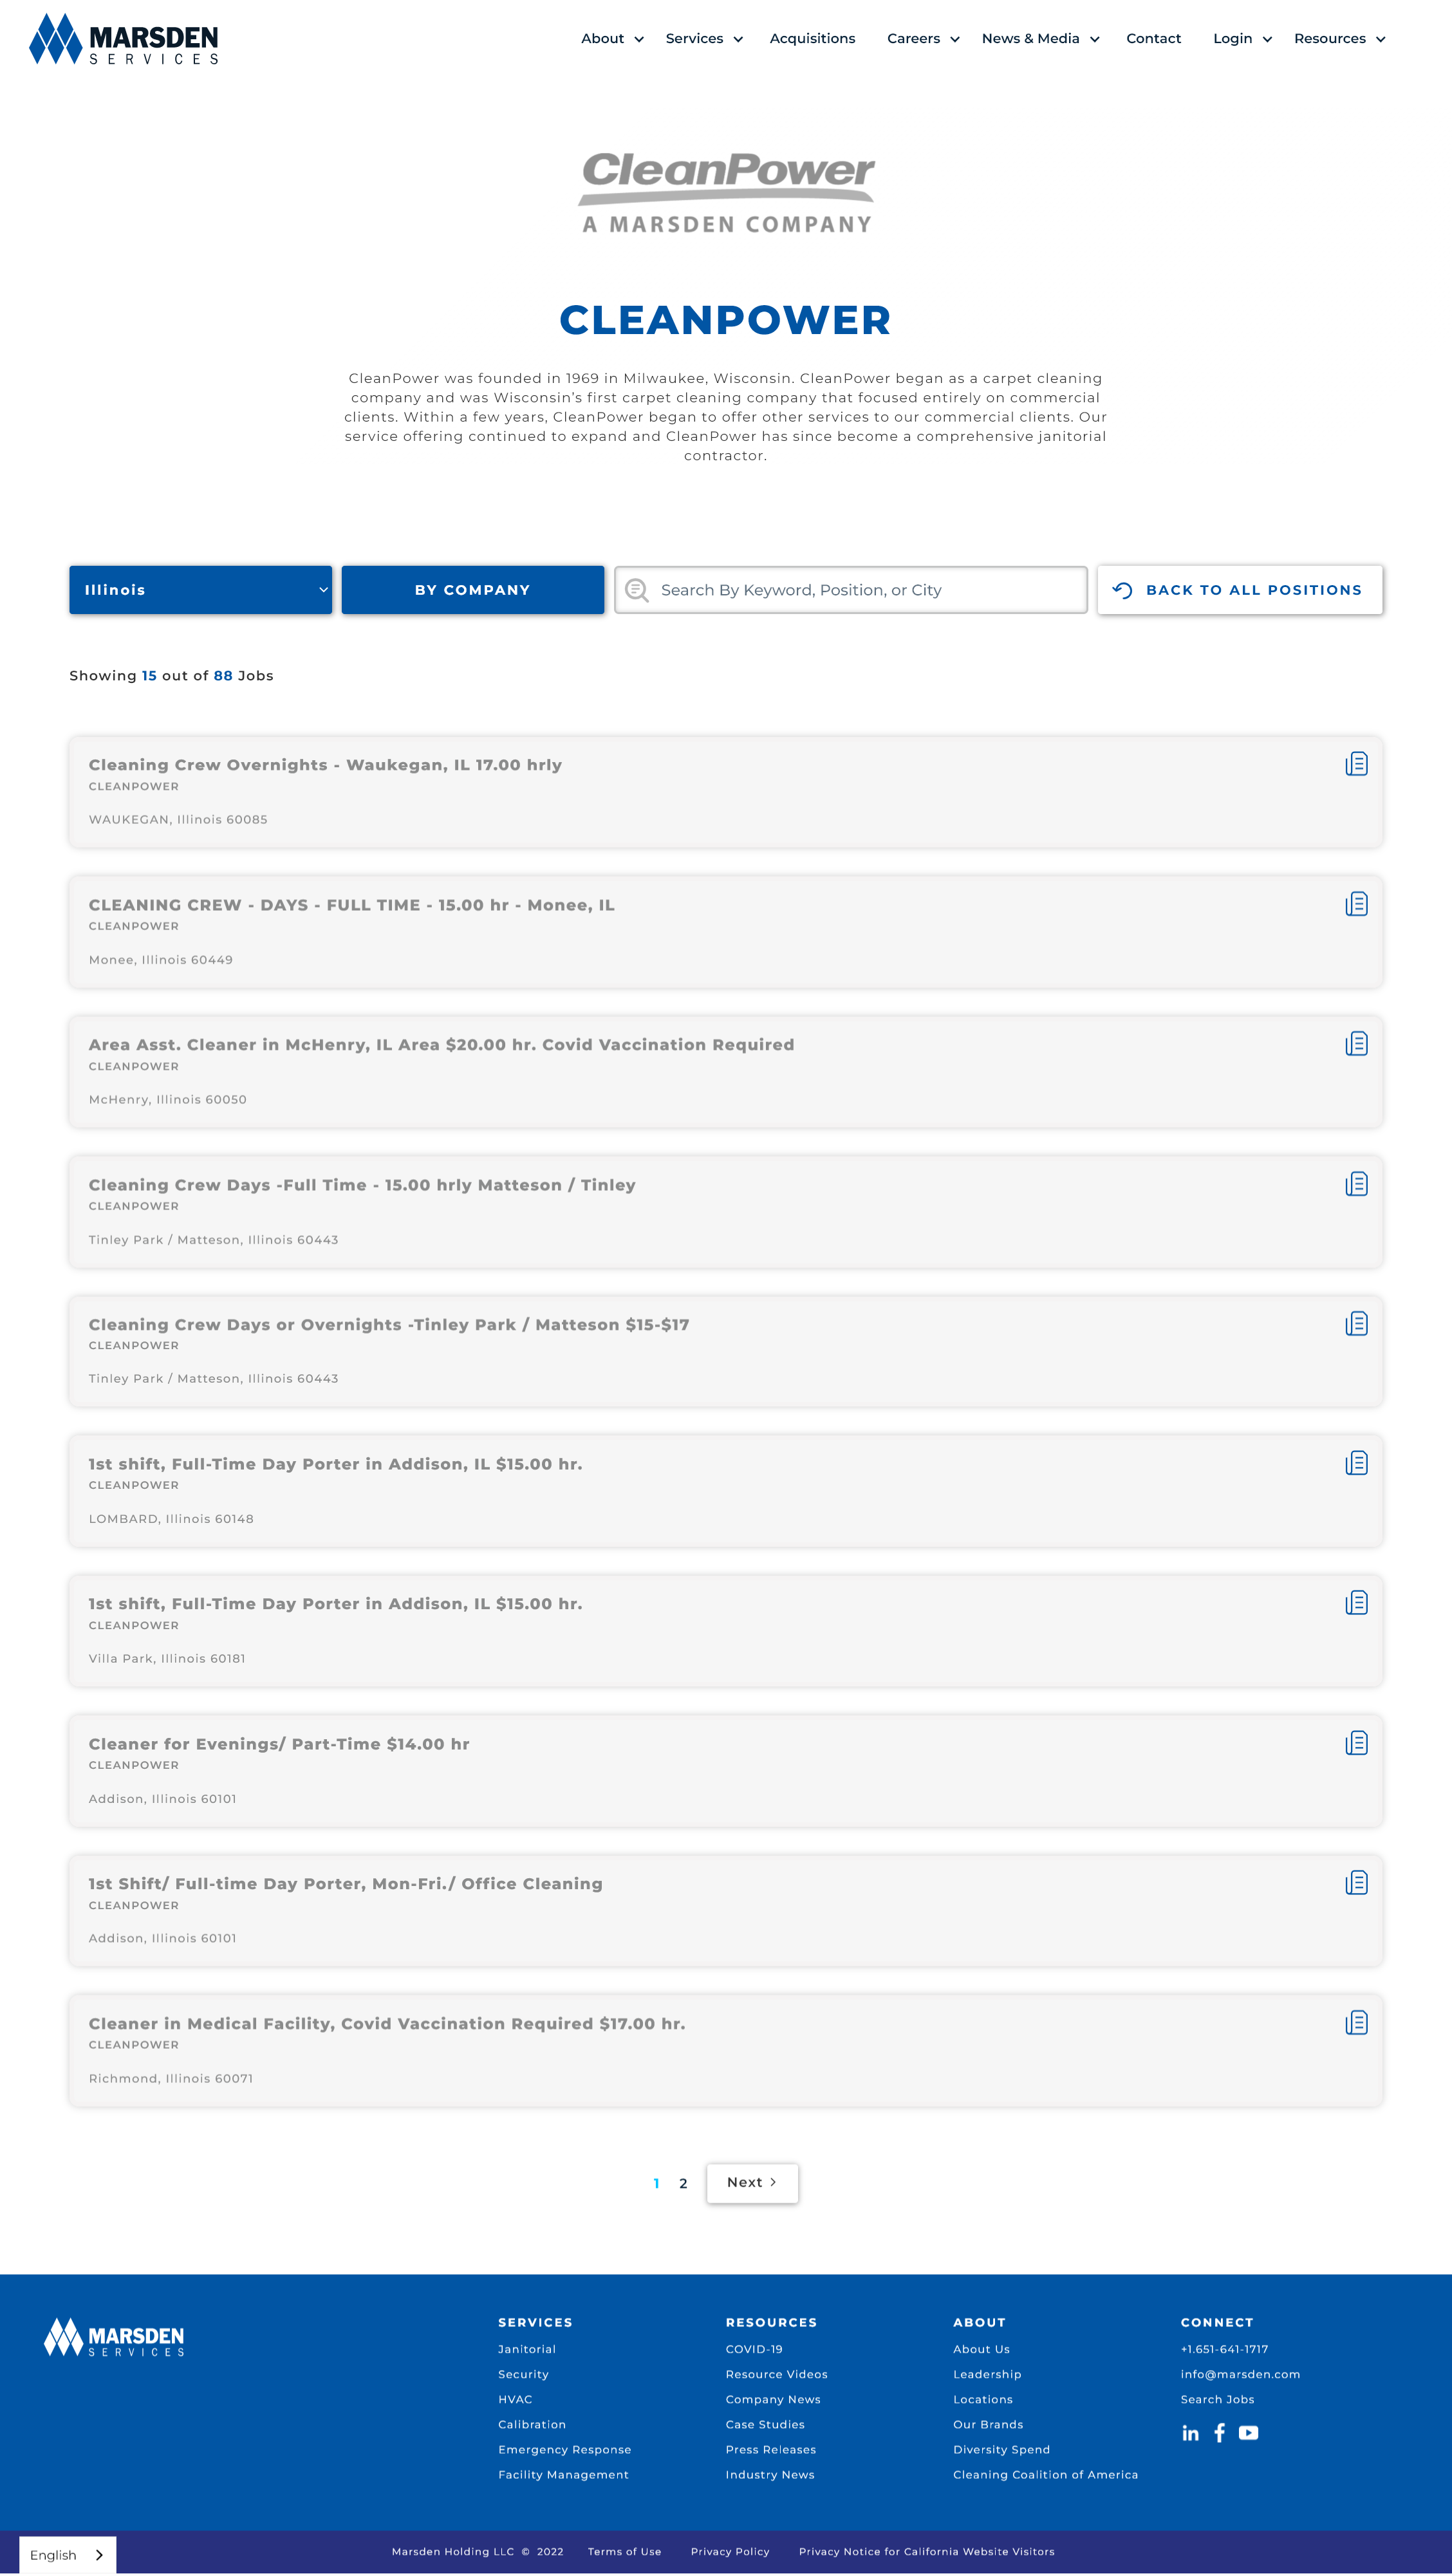Open Marsden LinkedIn page icon

[1190, 2433]
